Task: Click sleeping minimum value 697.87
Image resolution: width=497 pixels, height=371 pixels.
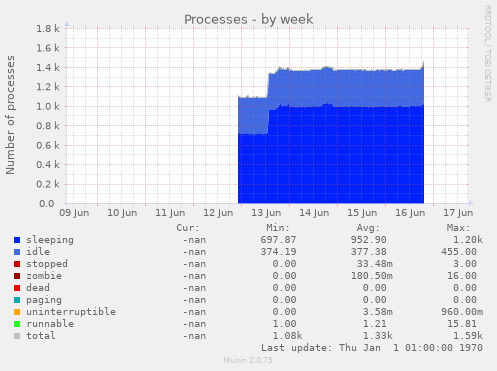Action: click(x=278, y=240)
